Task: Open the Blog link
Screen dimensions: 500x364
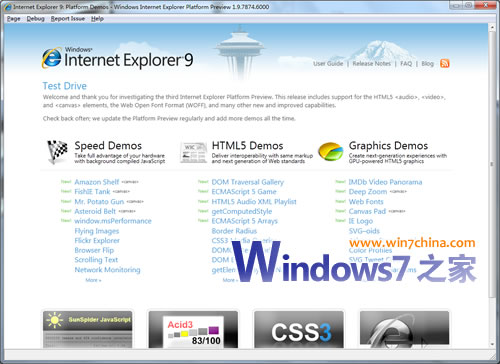Action: [427, 63]
